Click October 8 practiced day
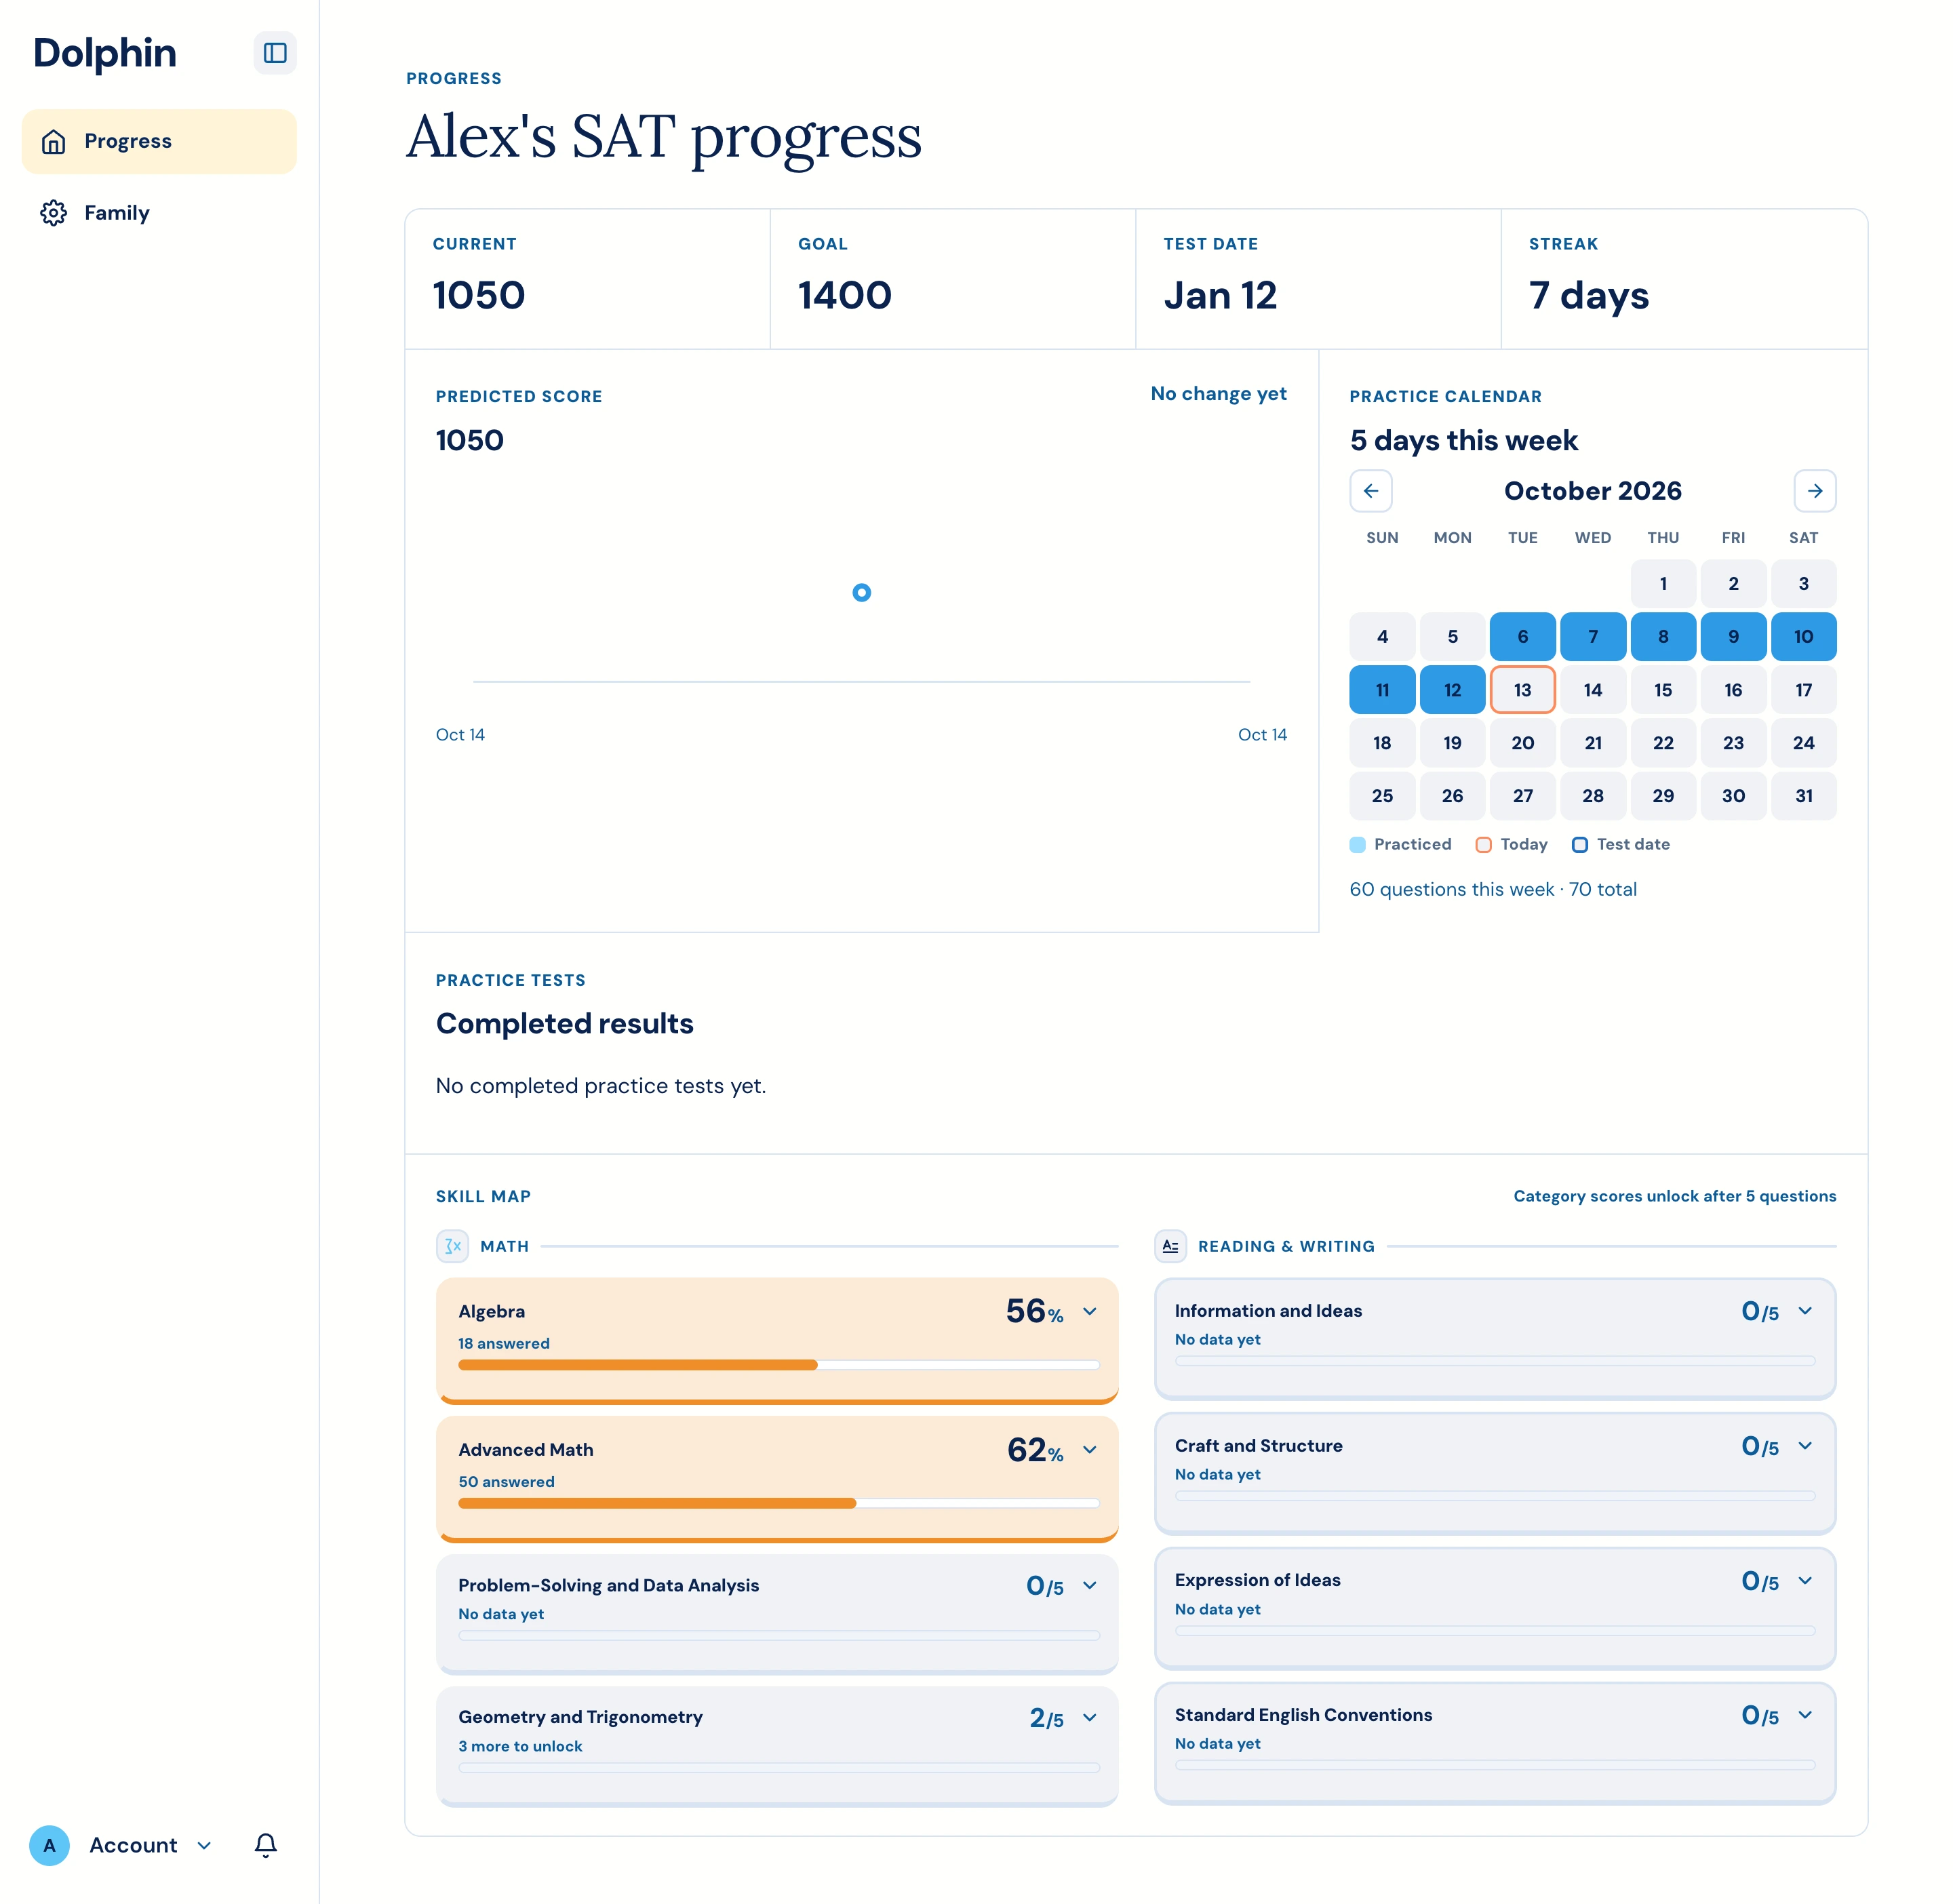Image resolution: width=1953 pixels, height=1904 pixels. (x=1663, y=637)
